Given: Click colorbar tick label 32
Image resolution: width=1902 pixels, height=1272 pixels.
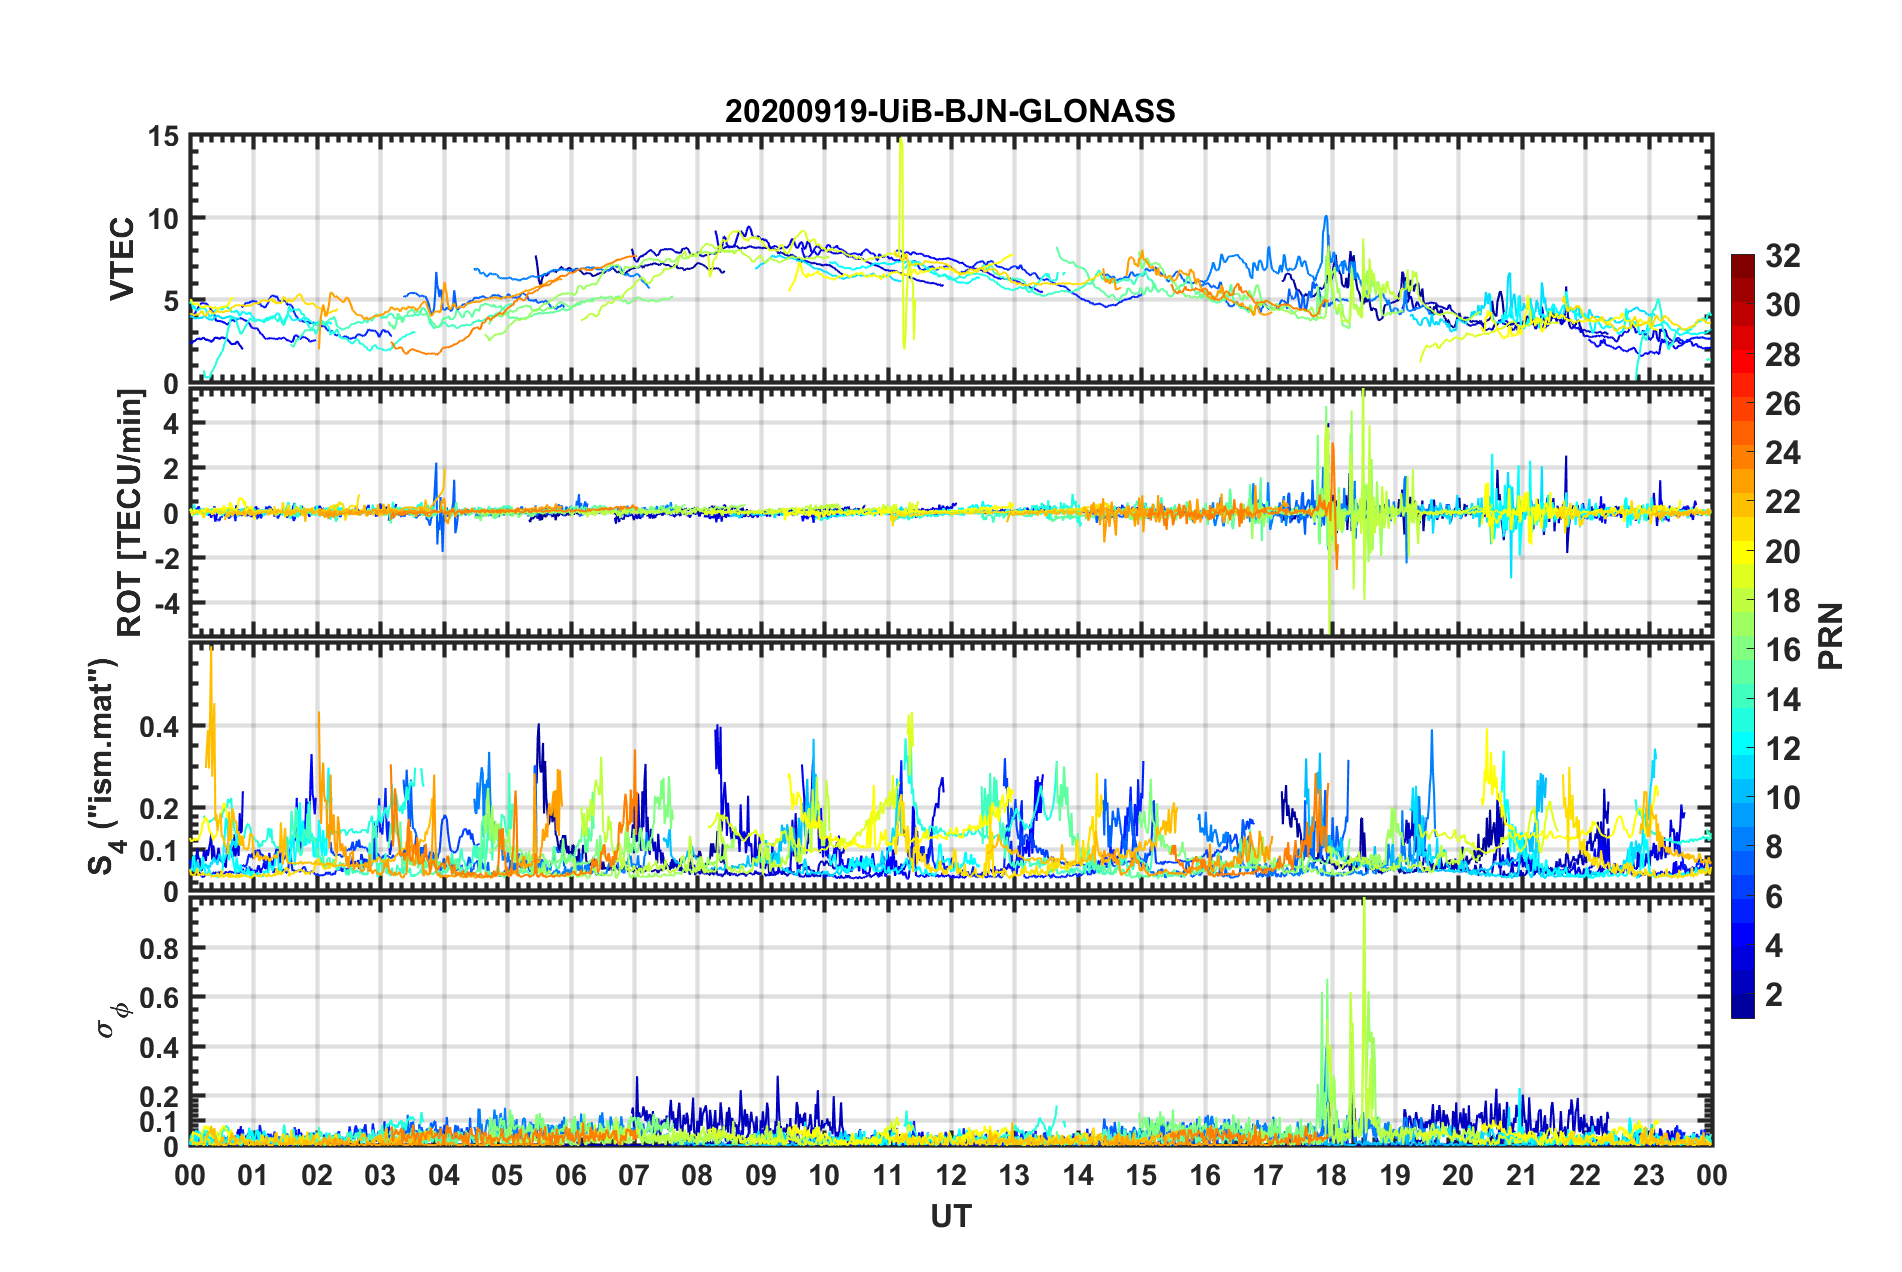Looking at the screenshot, I should [1783, 256].
